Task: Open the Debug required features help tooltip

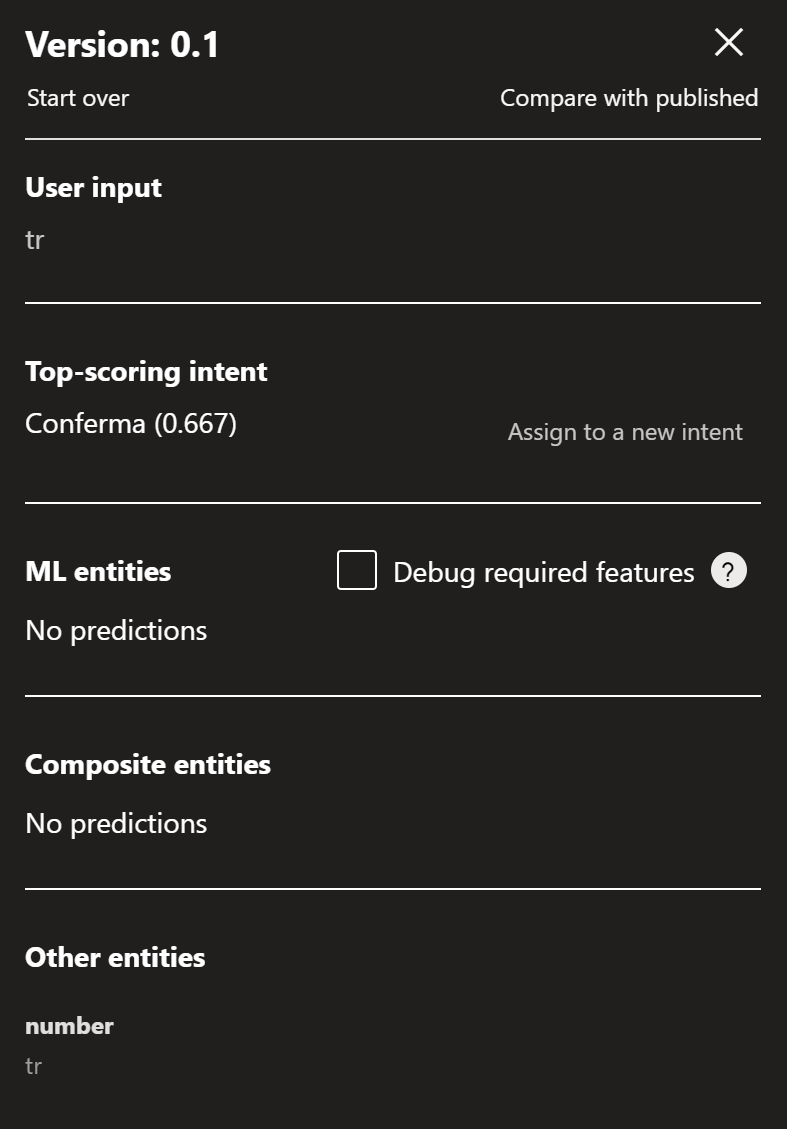Action: (728, 570)
